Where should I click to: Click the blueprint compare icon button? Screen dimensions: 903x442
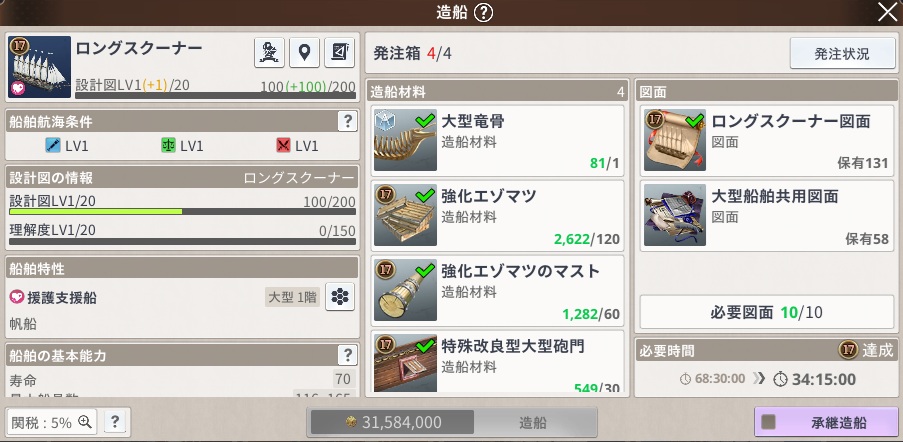[340, 53]
